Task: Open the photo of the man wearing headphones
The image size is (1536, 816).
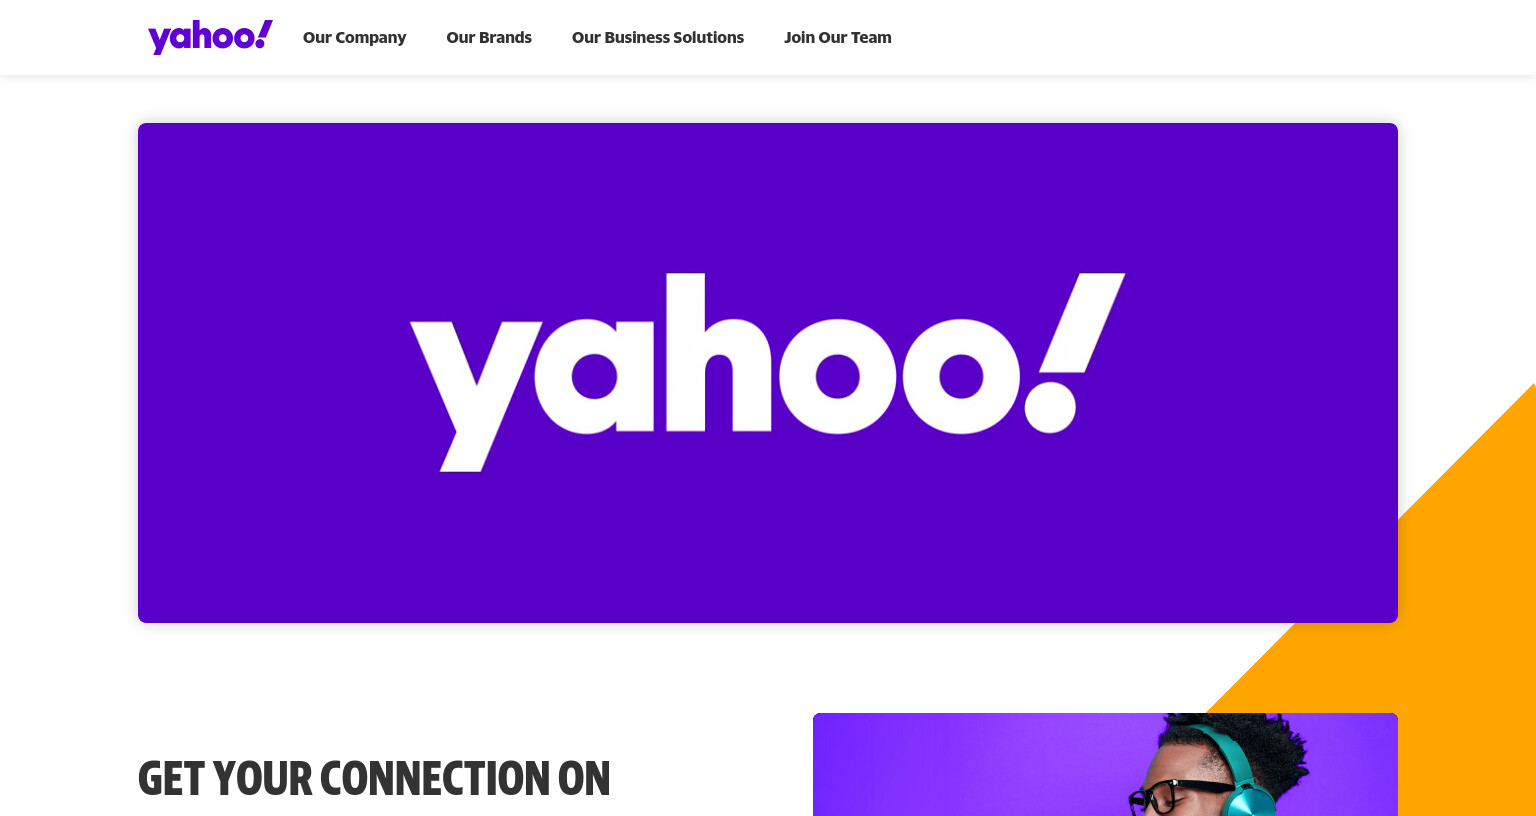Action: pyautogui.click(x=1105, y=764)
